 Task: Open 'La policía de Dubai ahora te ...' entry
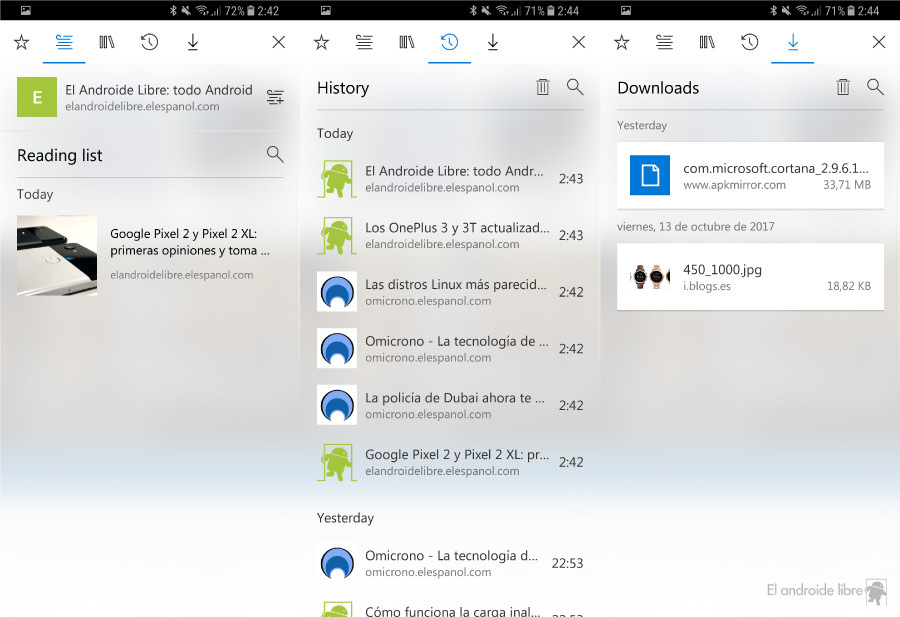click(x=450, y=405)
